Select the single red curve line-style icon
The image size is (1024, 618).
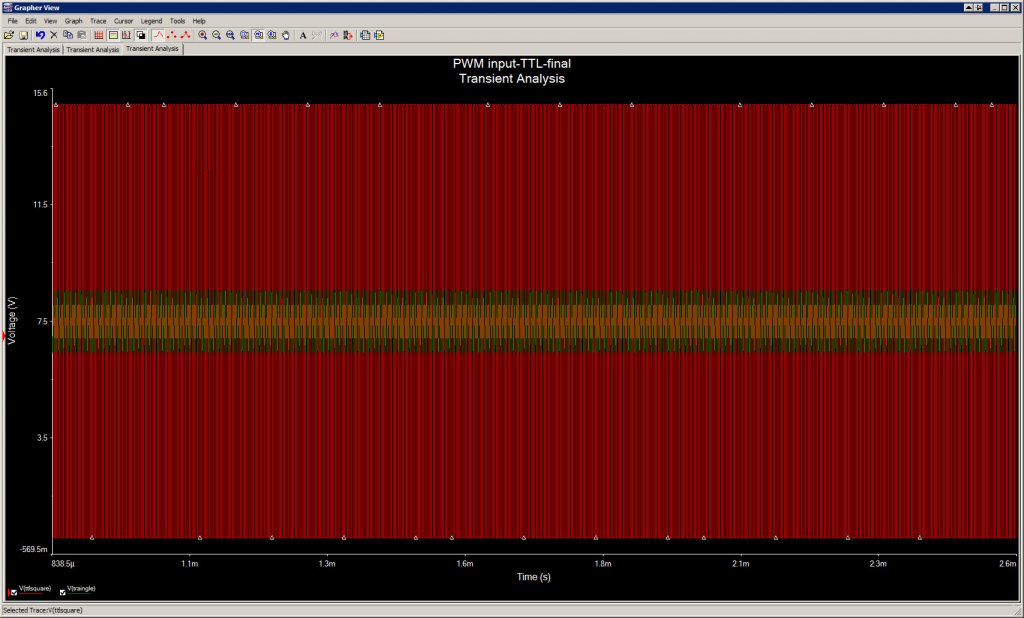click(158, 35)
